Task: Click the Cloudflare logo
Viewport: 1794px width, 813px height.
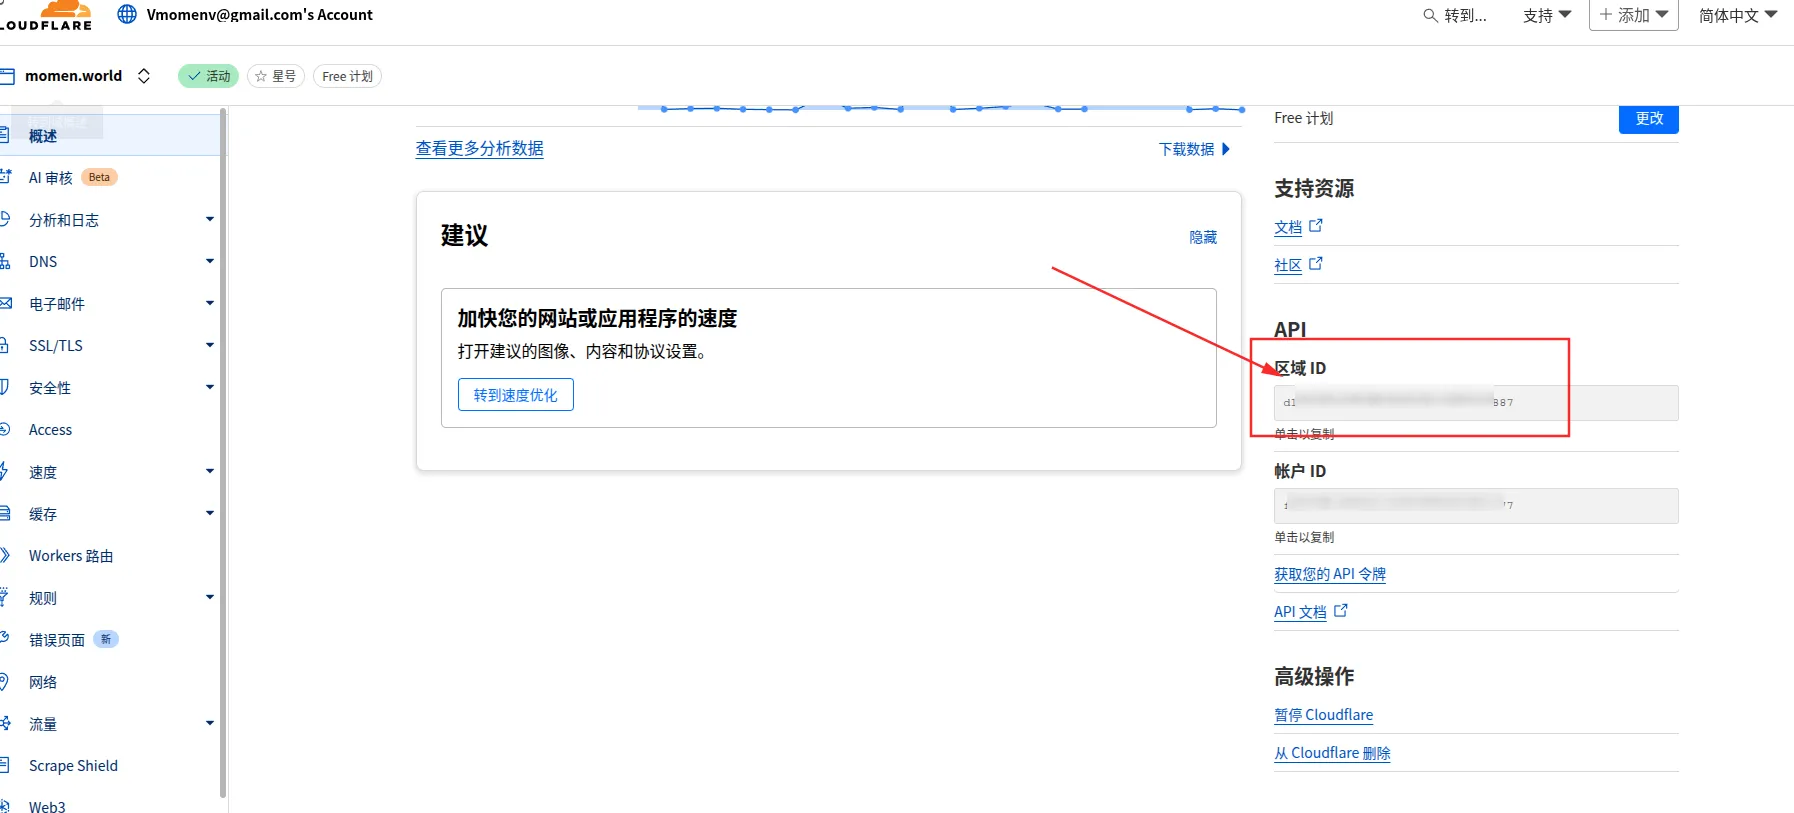Action: [x=48, y=15]
